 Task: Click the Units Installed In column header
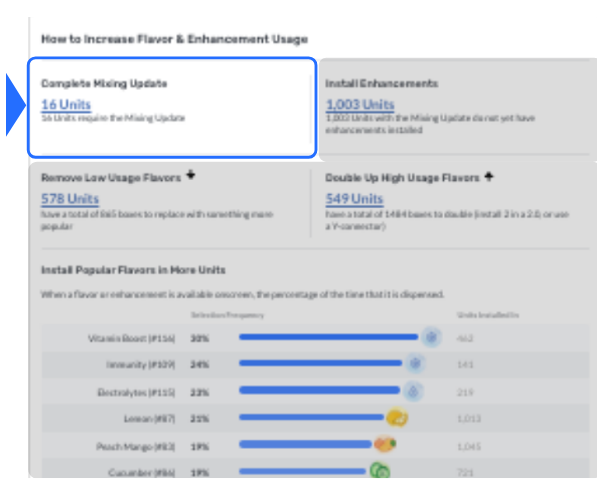(488, 315)
